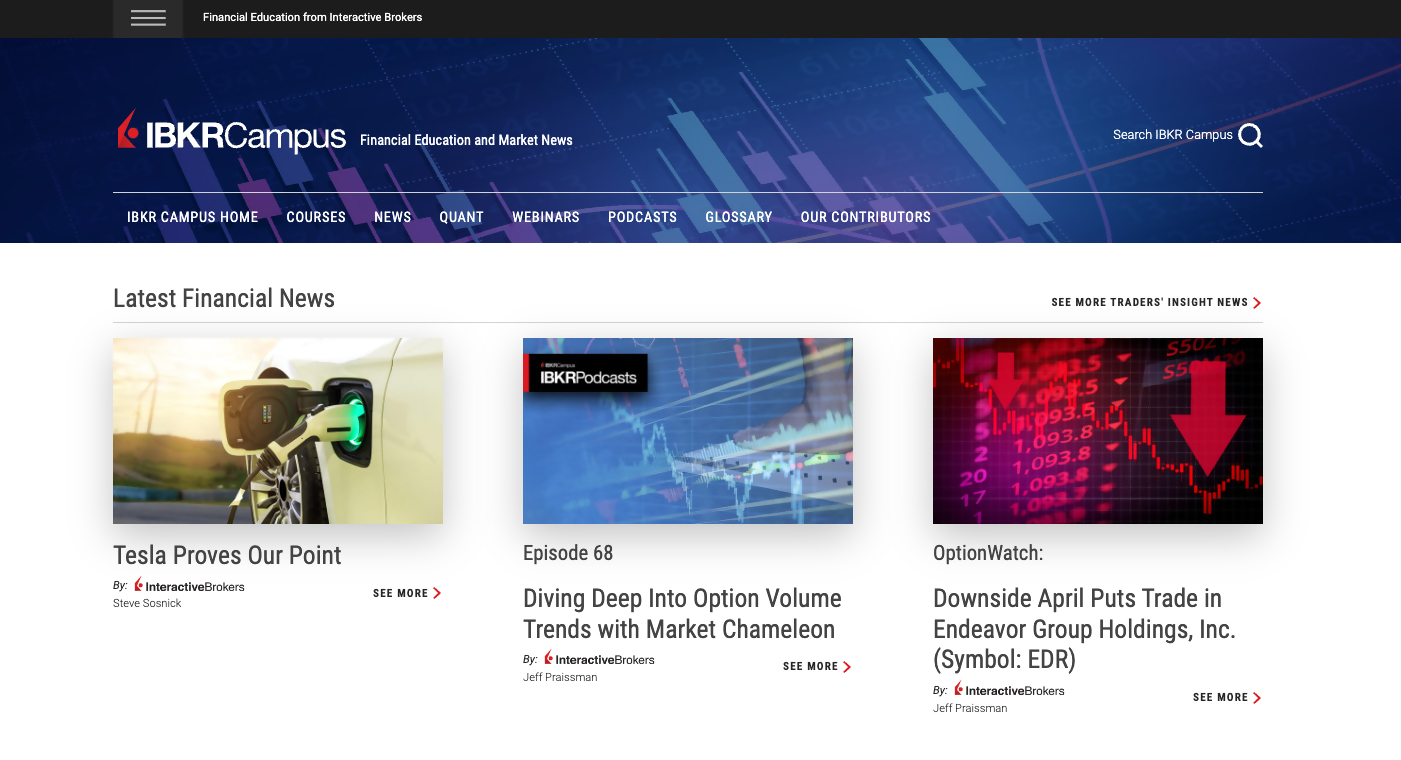Open Diving Deep Into Option Volume Trends headline

click(682, 614)
